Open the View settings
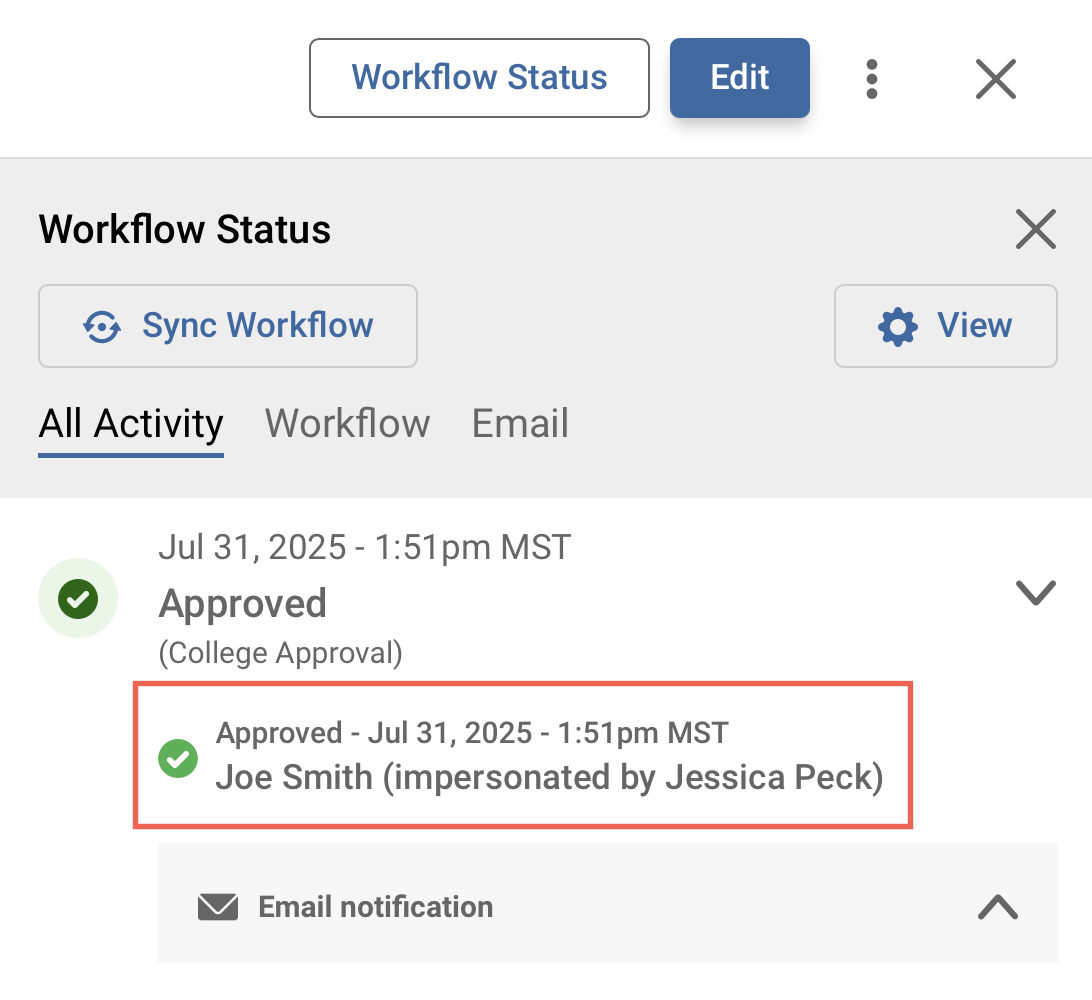Image resolution: width=1092 pixels, height=1000 pixels. 945,326
